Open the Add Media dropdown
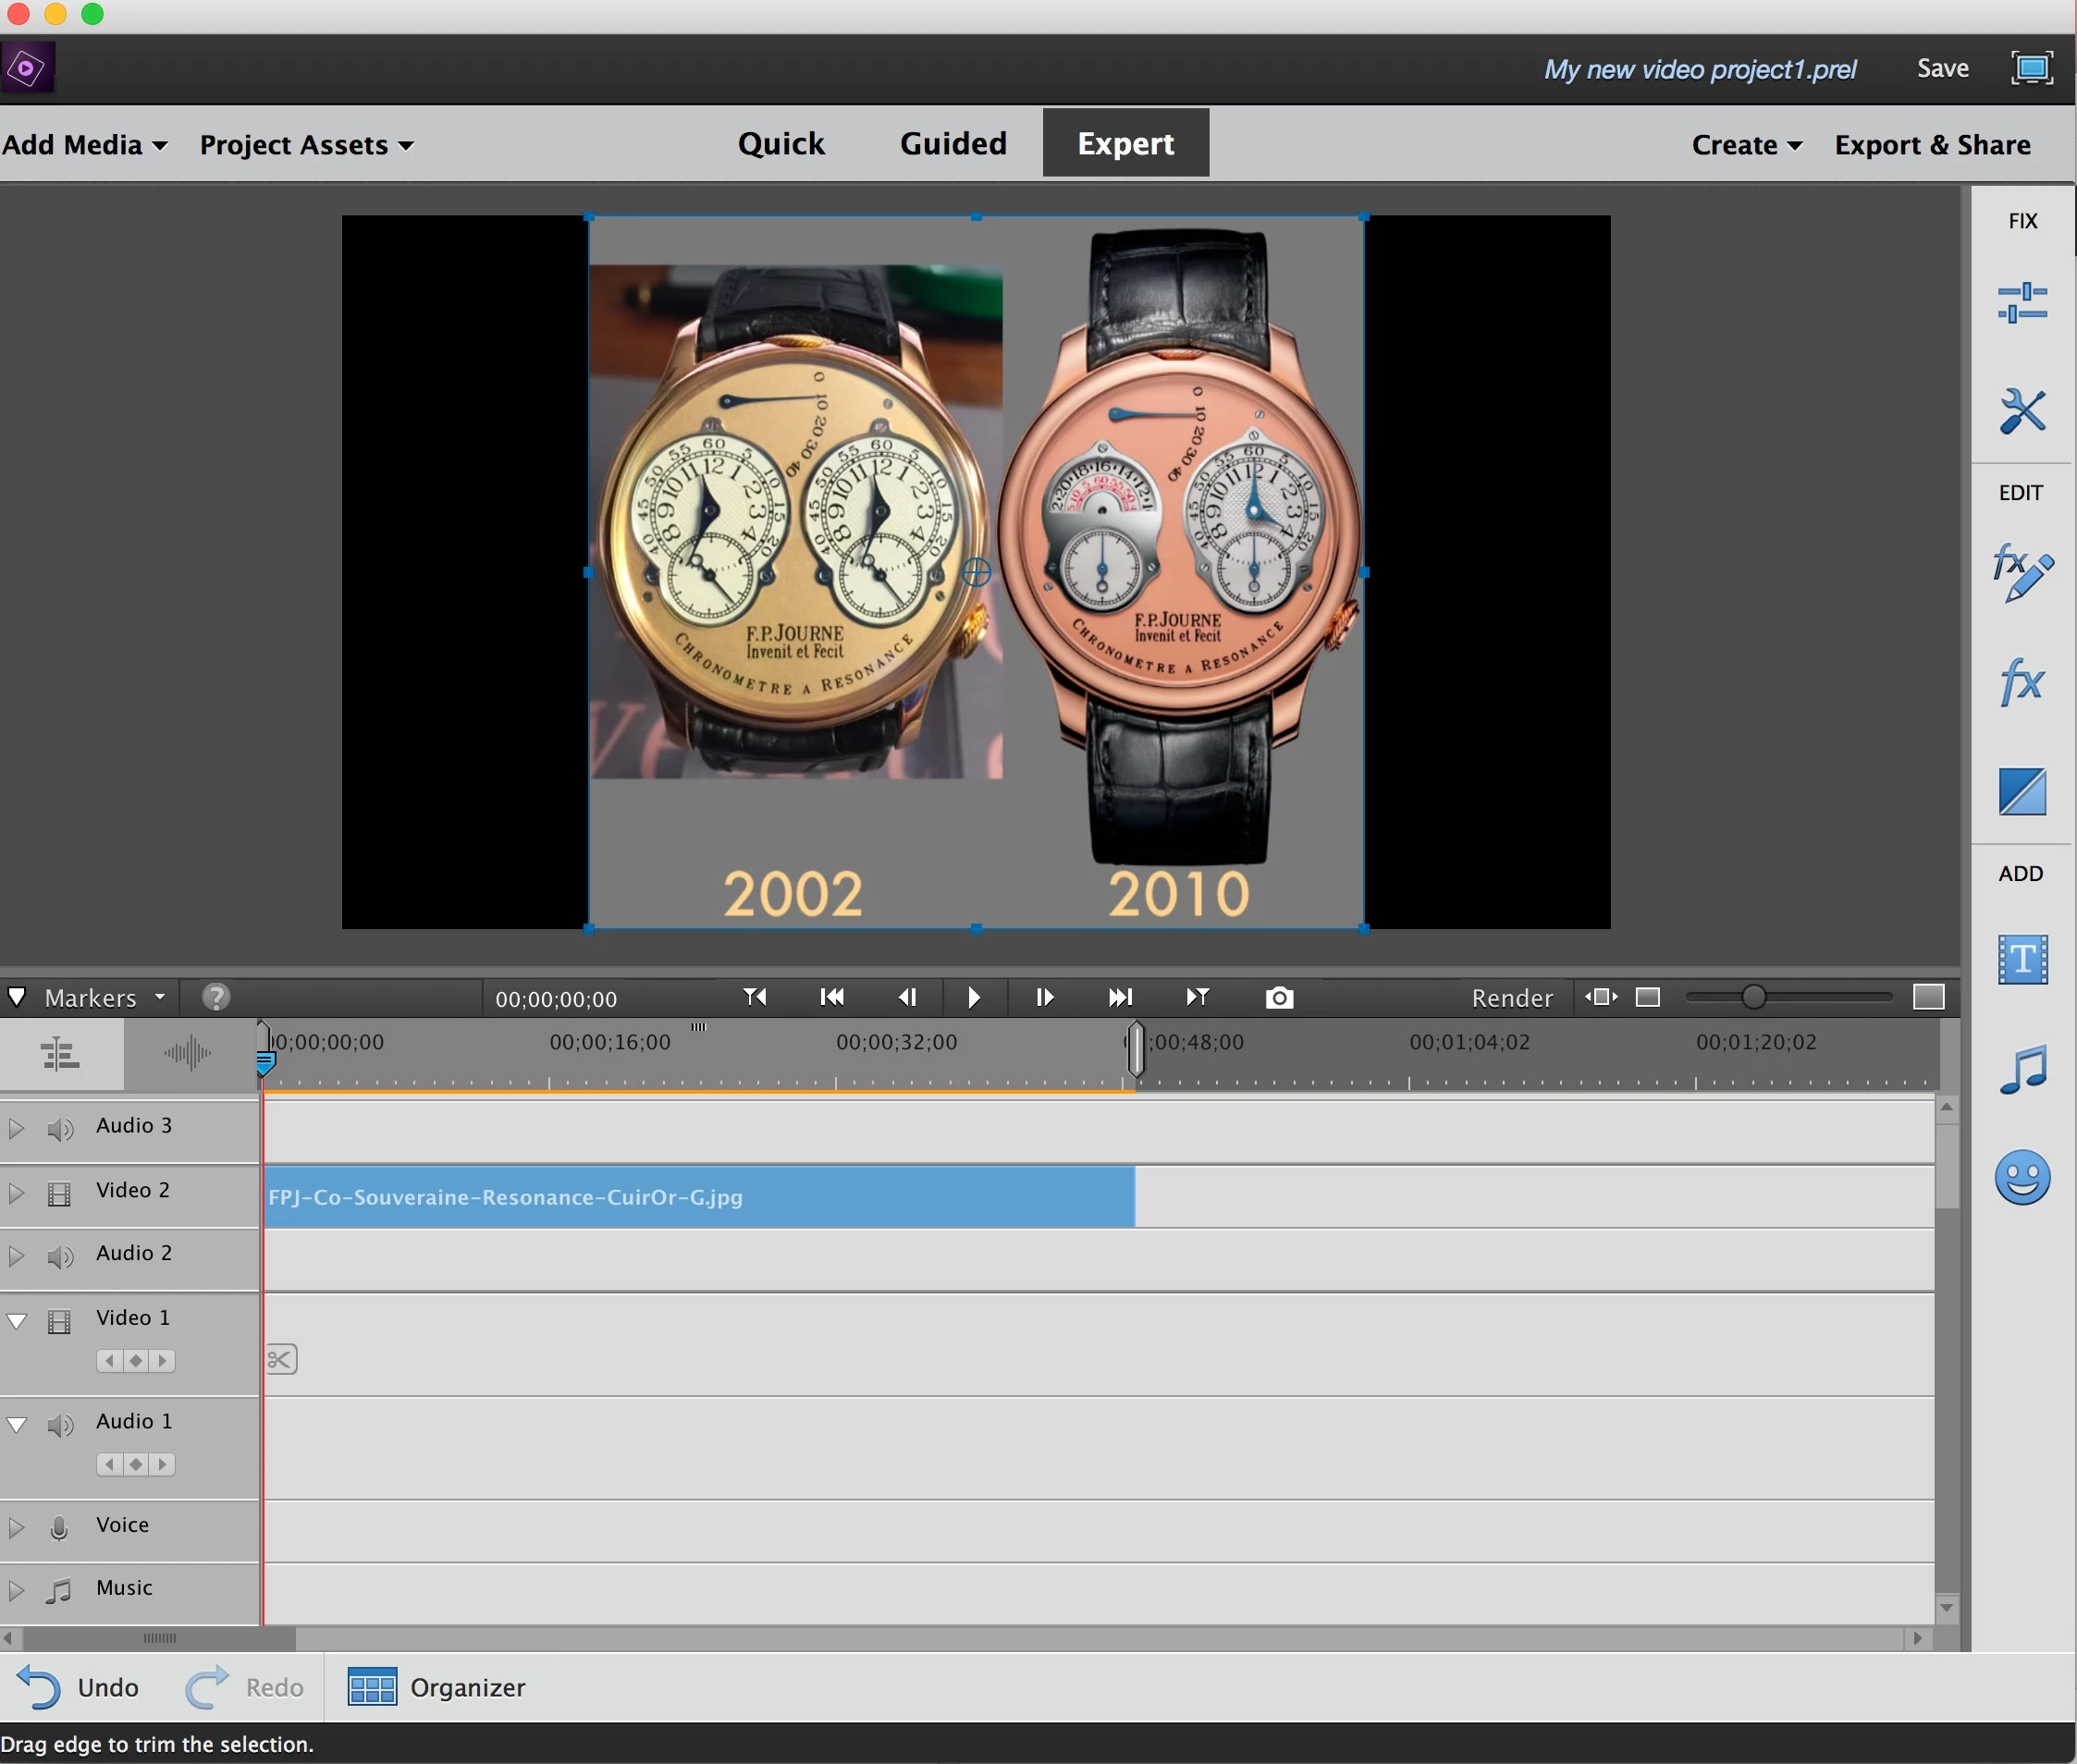 point(84,145)
